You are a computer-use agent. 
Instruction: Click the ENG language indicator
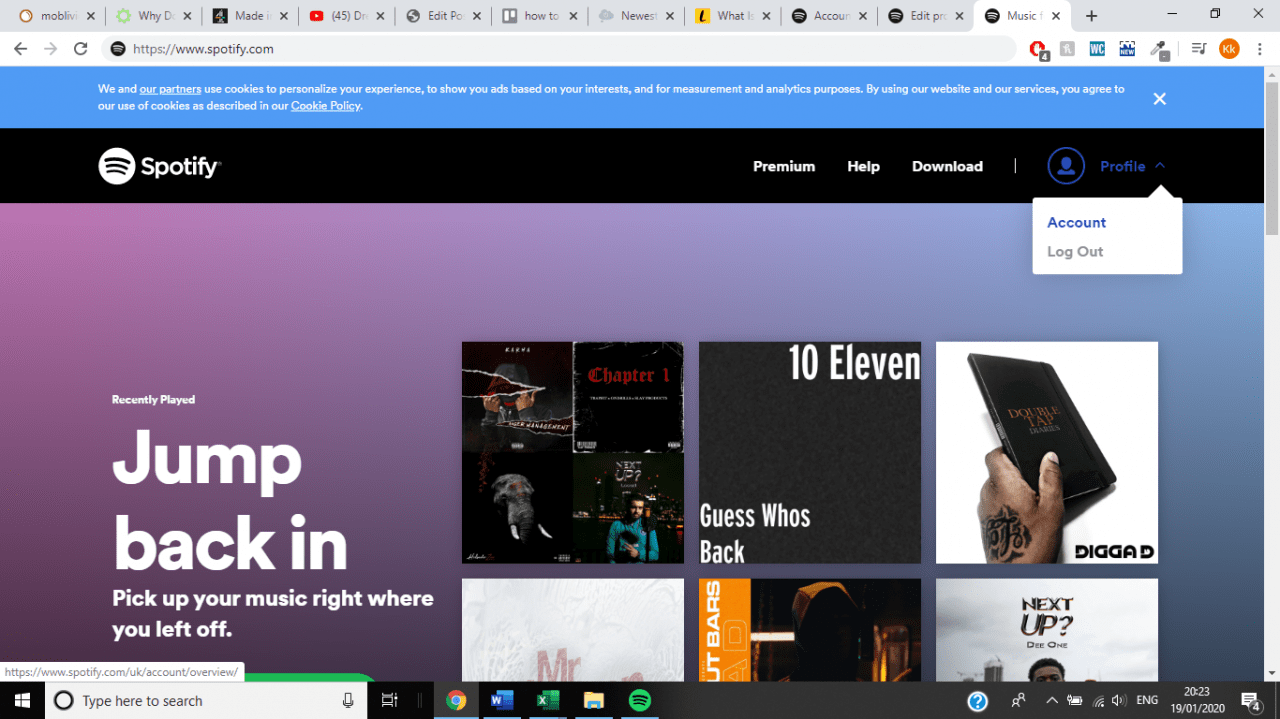point(1148,700)
